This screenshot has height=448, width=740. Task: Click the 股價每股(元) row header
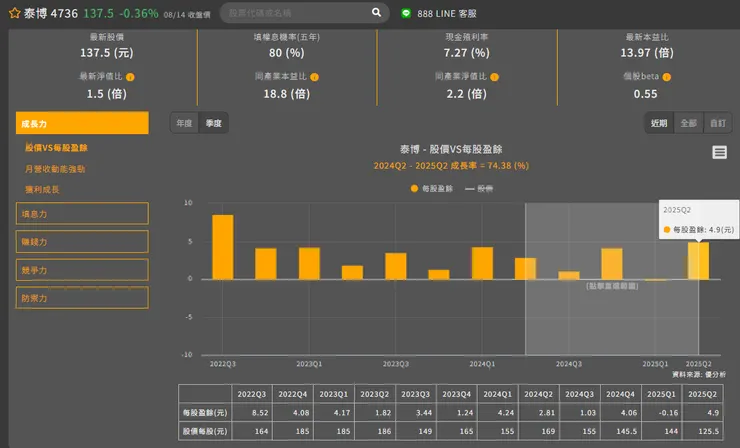pyautogui.click(x=205, y=431)
